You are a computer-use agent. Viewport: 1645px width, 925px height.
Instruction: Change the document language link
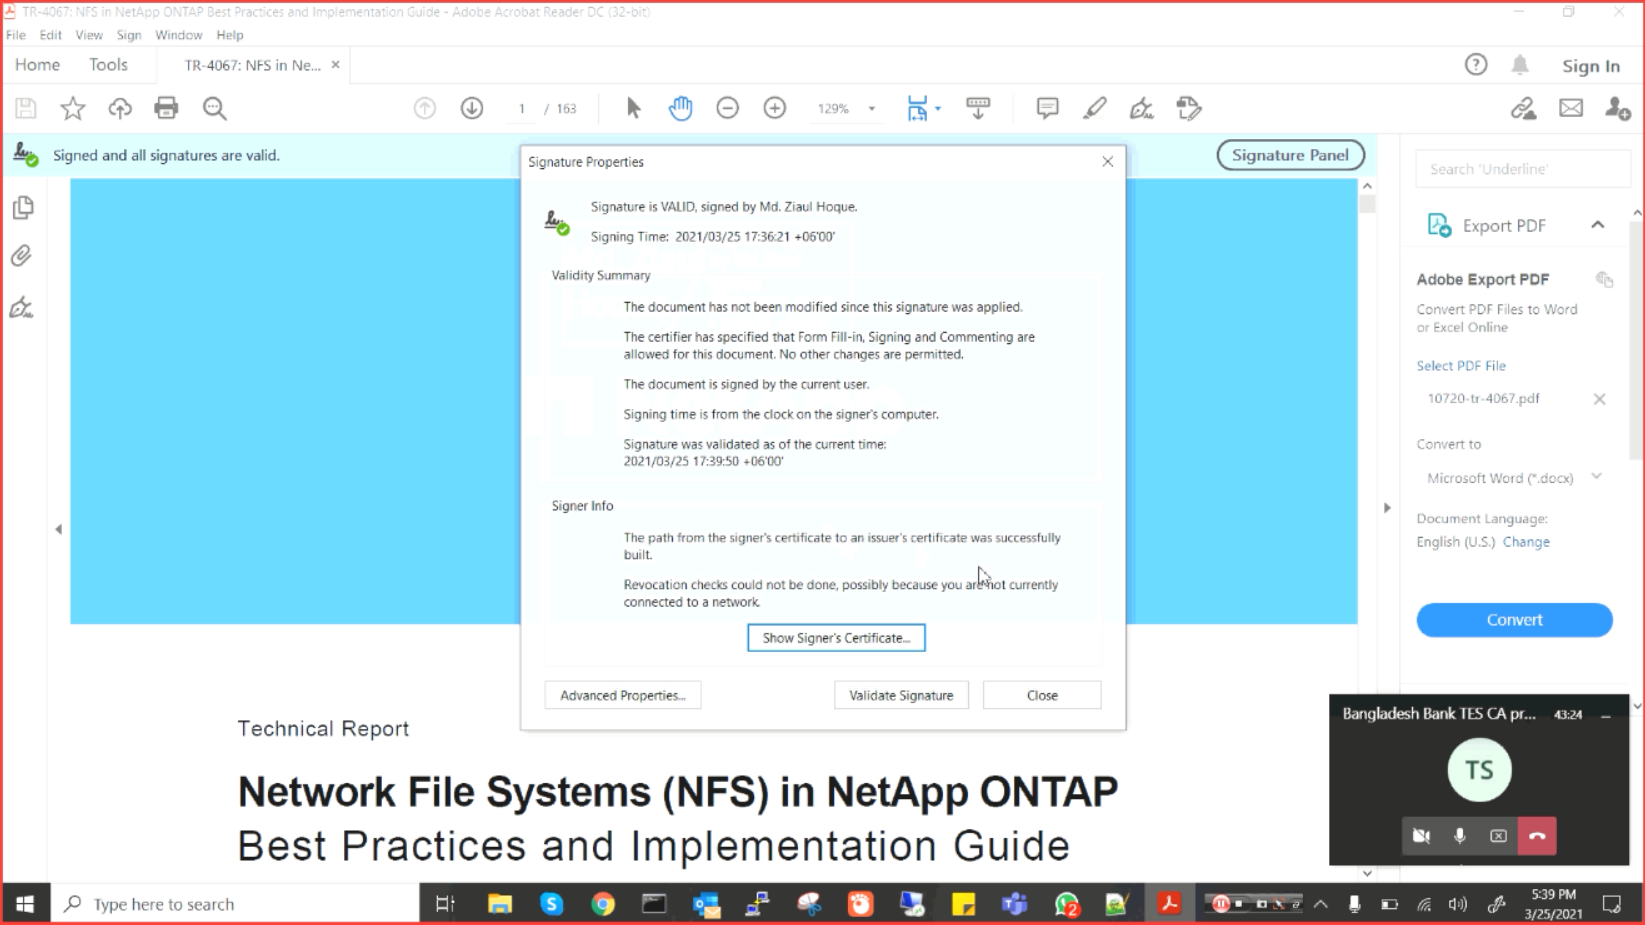point(1526,542)
